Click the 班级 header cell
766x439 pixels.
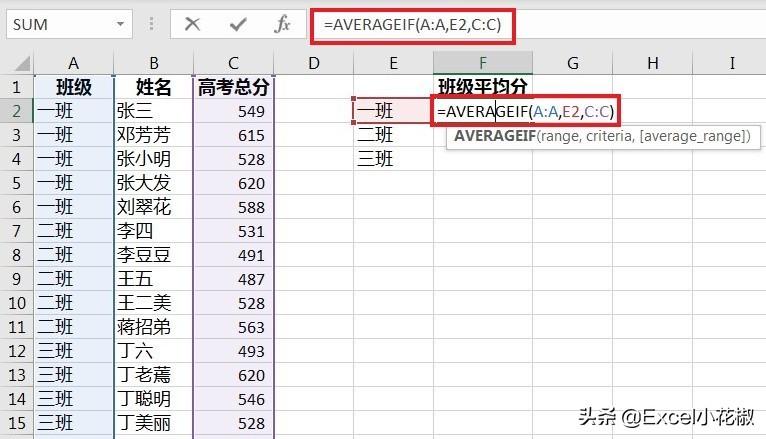tap(74, 87)
